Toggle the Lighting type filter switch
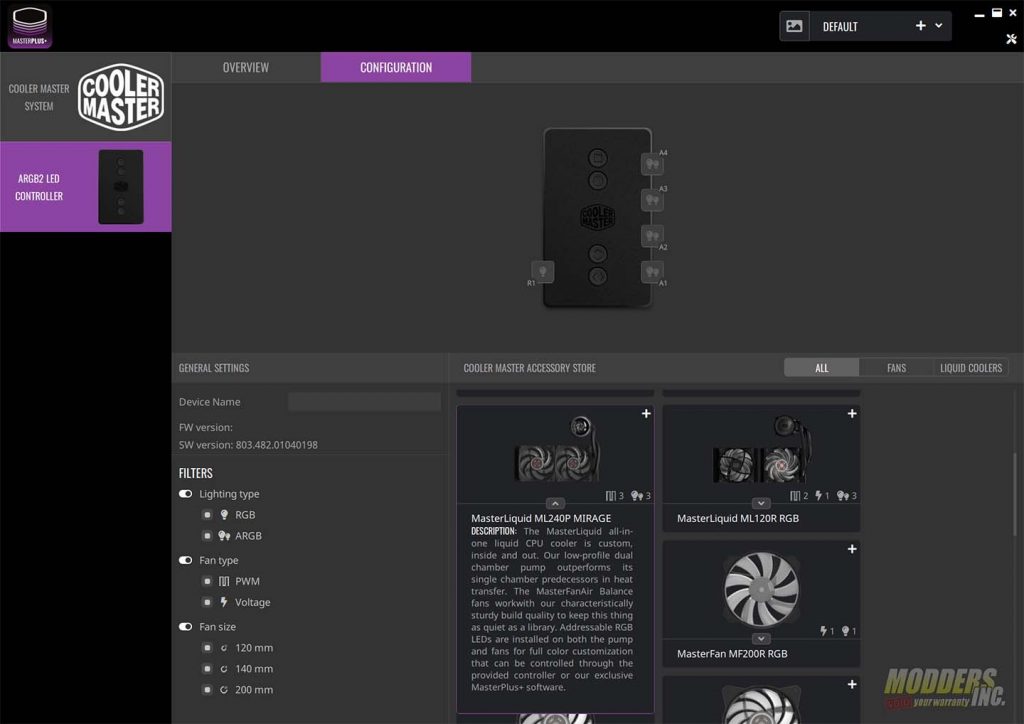The height and width of the screenshot is (724, 1024). point(185,494)
